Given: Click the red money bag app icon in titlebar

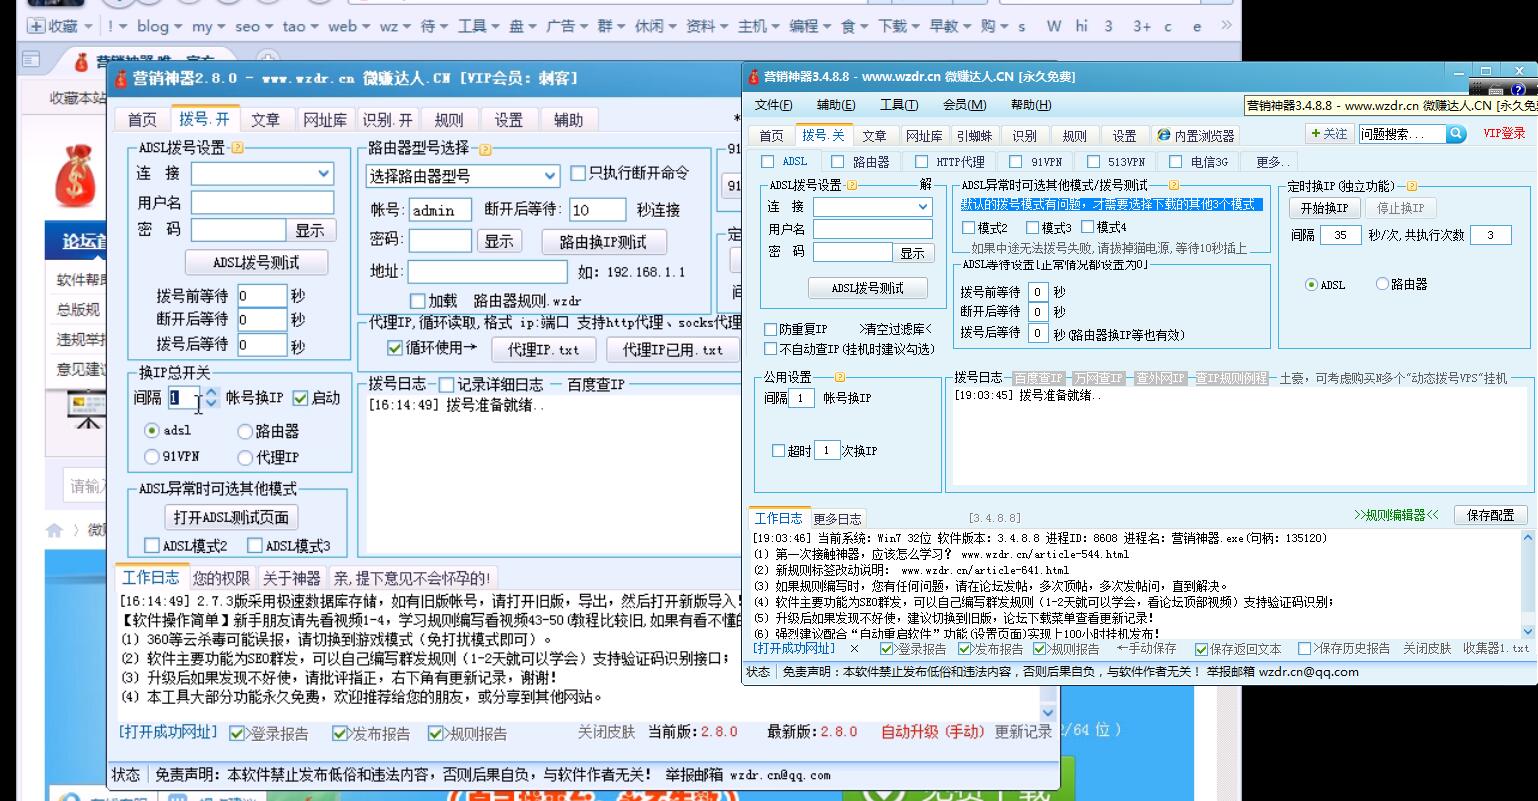Looking at the screenshot, I should (x=752, y=76).
